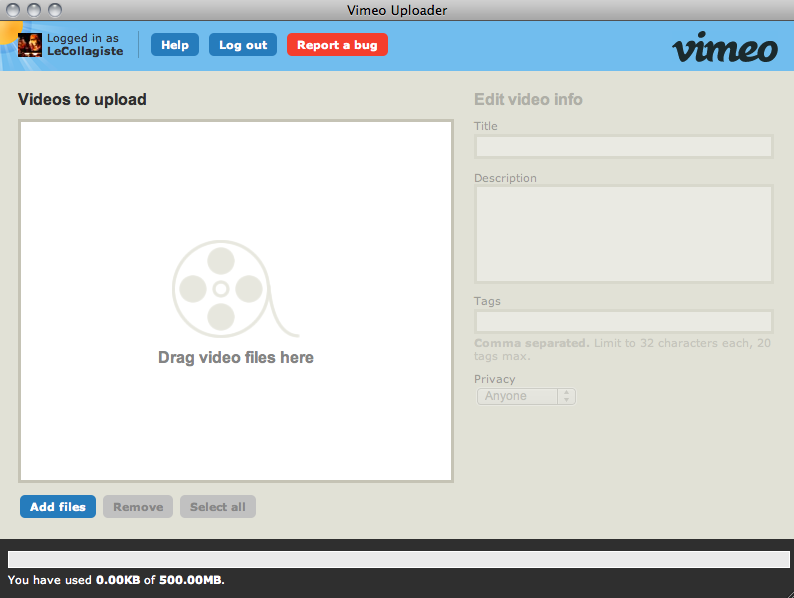Viewport: 794px width, 598px height.
Task: Click the Select all button
Action: (218, 507)
